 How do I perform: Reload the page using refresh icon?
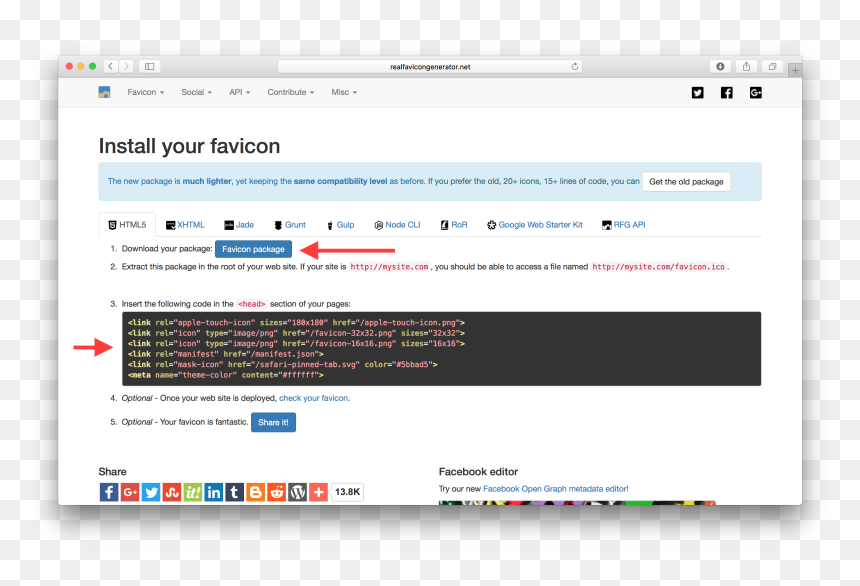(x=575, y=66)
